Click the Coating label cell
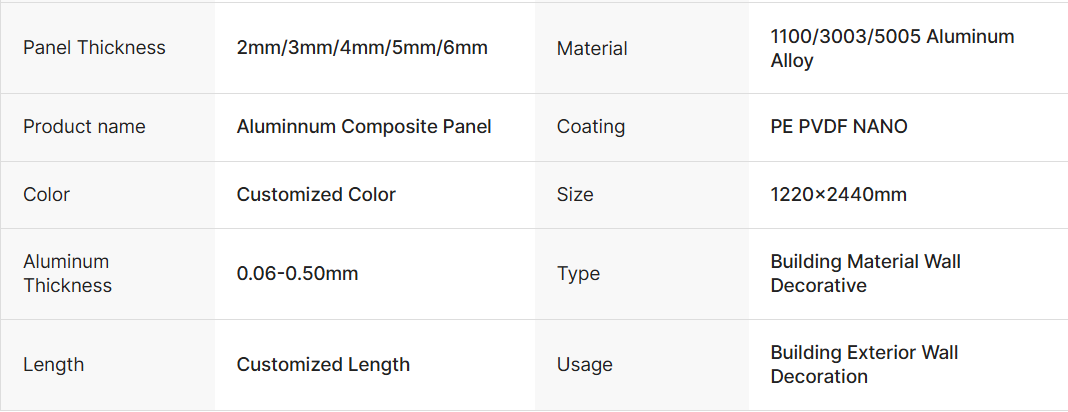 coord(591,127)
